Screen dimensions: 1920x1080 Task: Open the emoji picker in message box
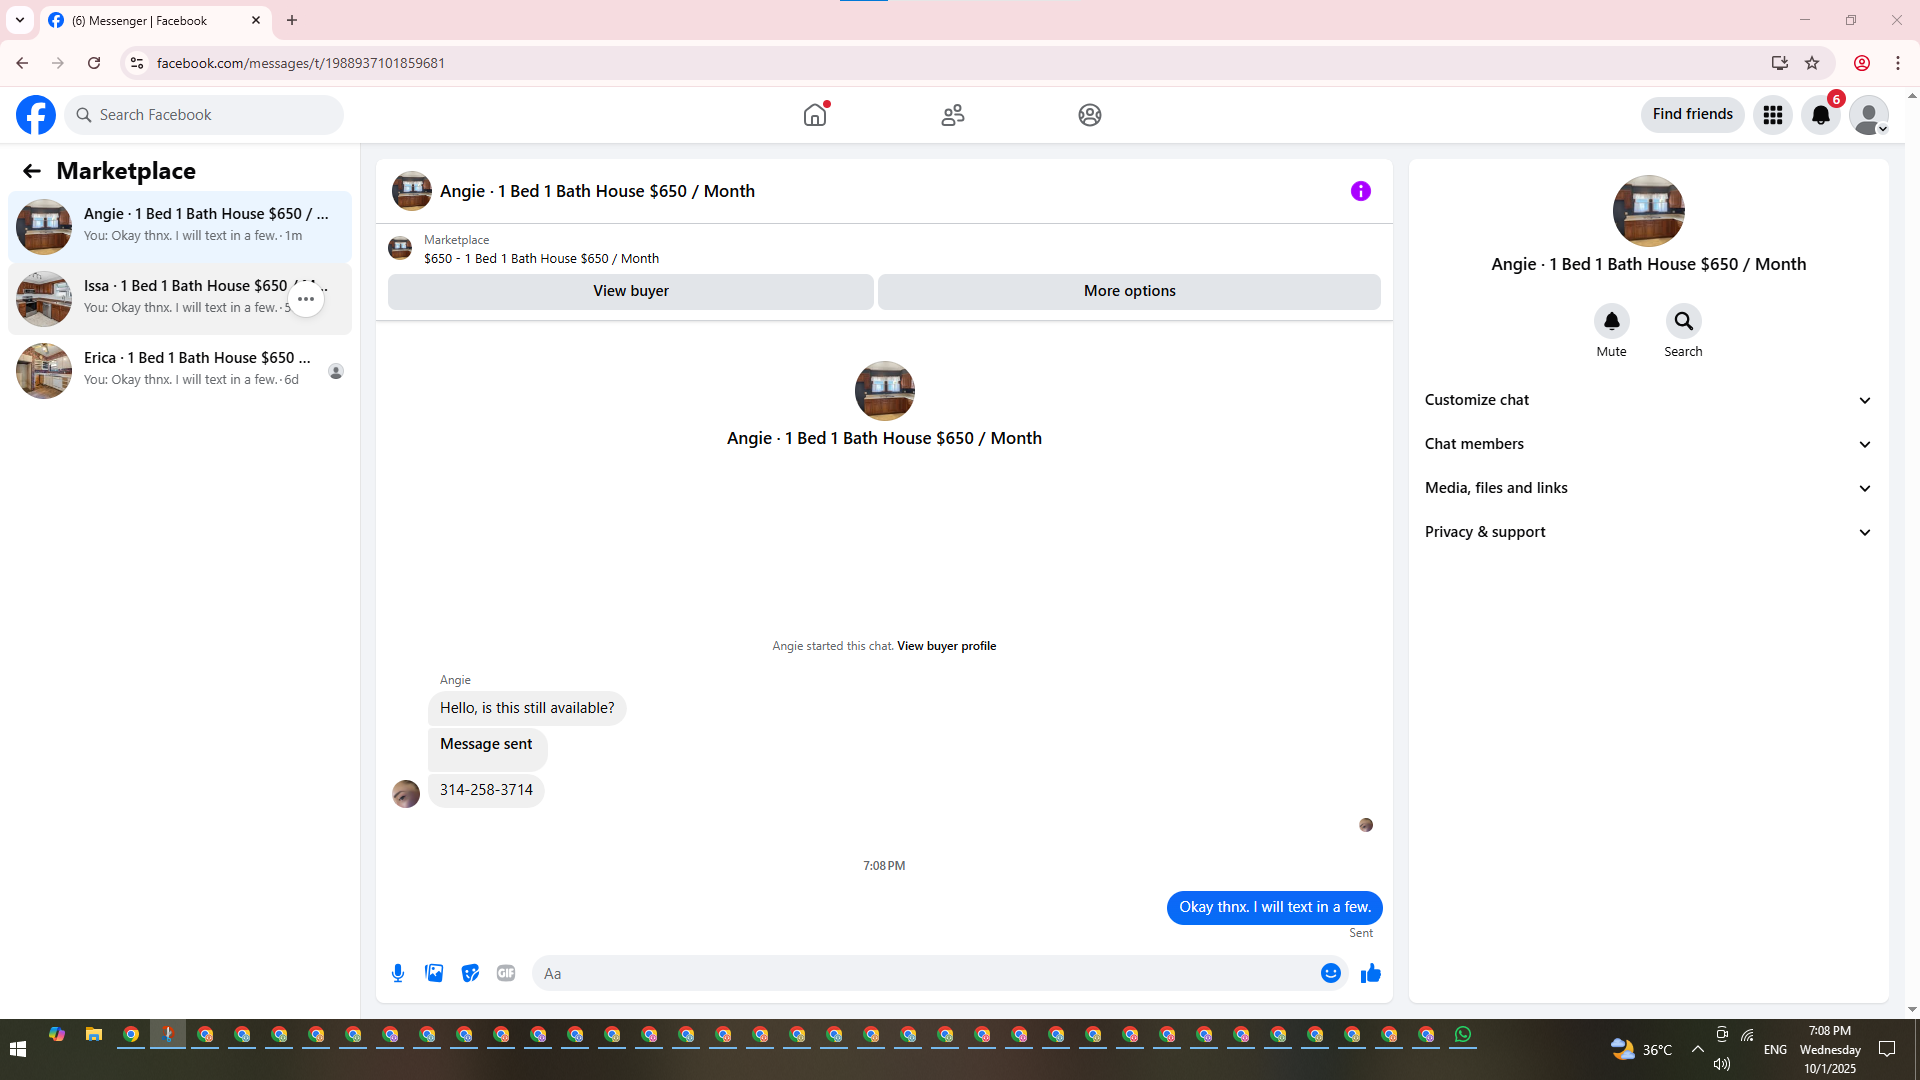coord(1331,973)
